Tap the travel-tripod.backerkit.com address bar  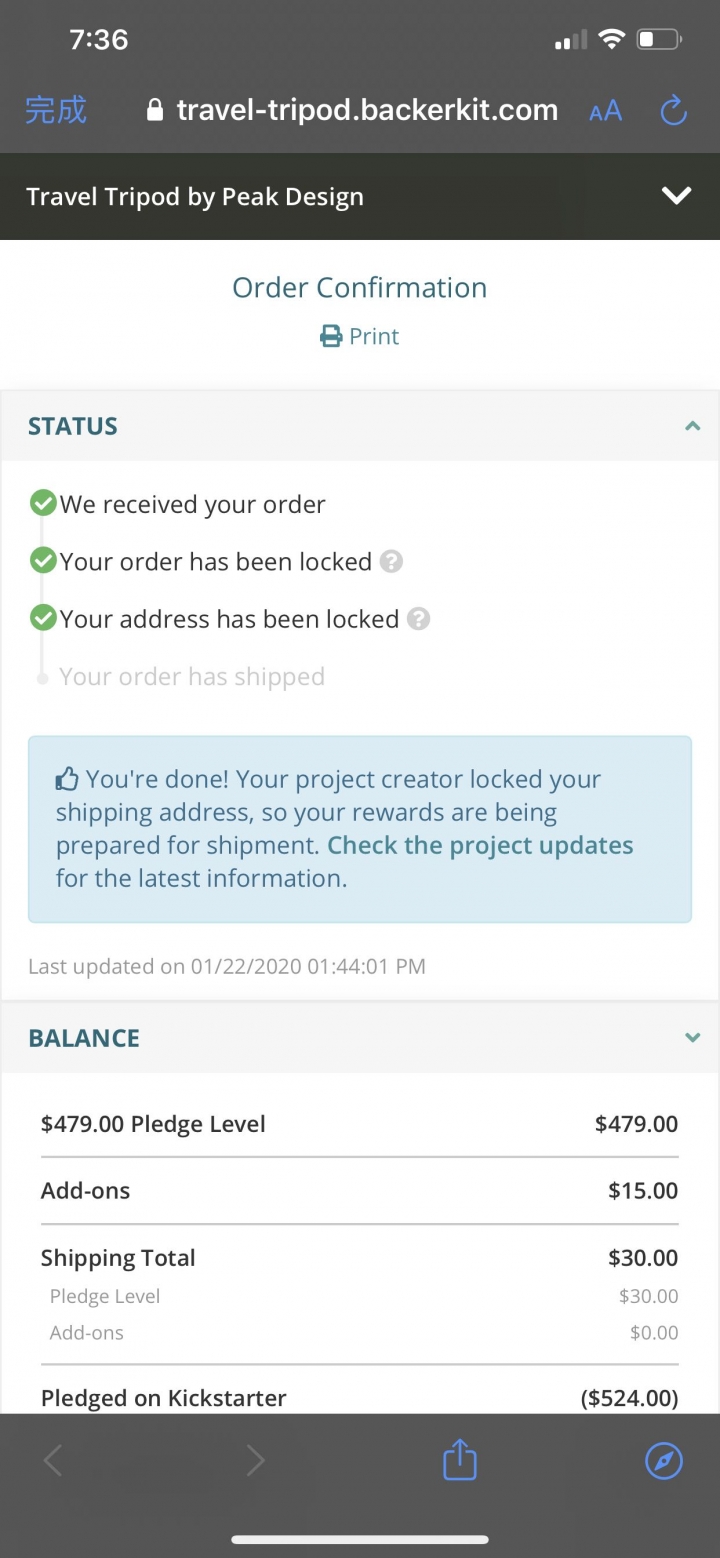click(352, 110)
